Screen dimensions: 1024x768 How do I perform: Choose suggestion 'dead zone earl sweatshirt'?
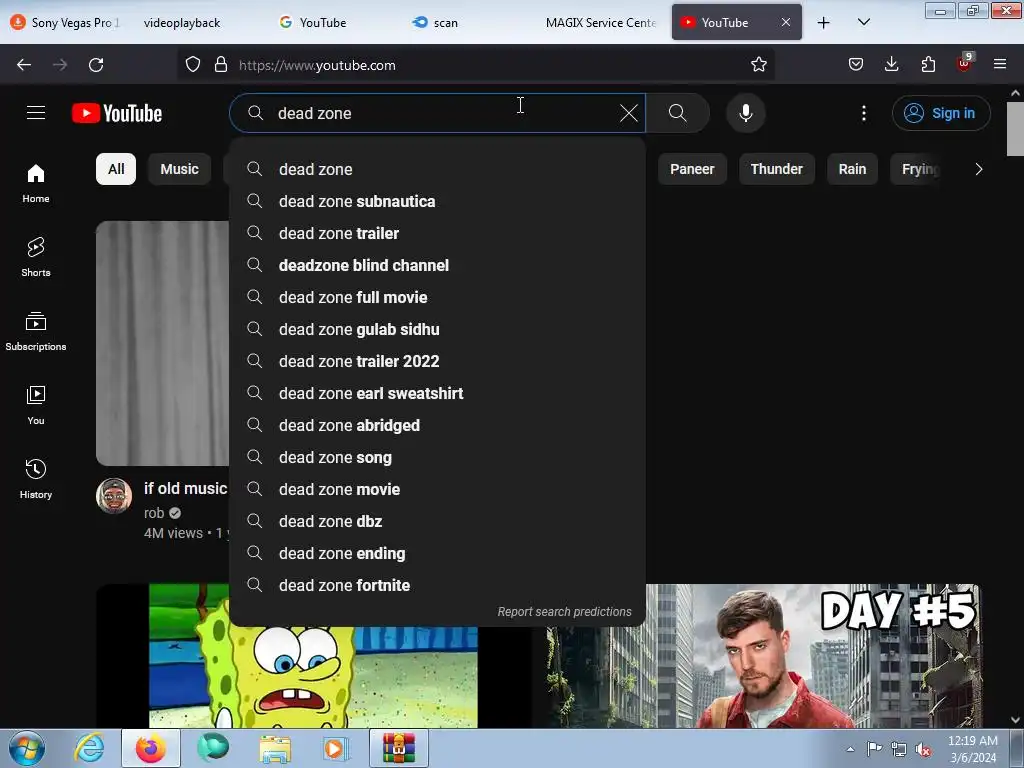[438, 393]
